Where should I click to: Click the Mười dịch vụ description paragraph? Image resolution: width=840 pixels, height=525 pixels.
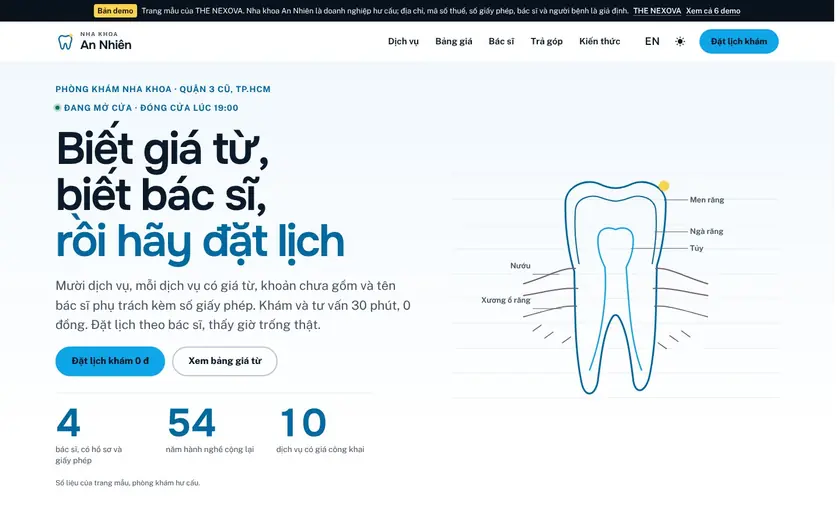(x=233, y=305)
